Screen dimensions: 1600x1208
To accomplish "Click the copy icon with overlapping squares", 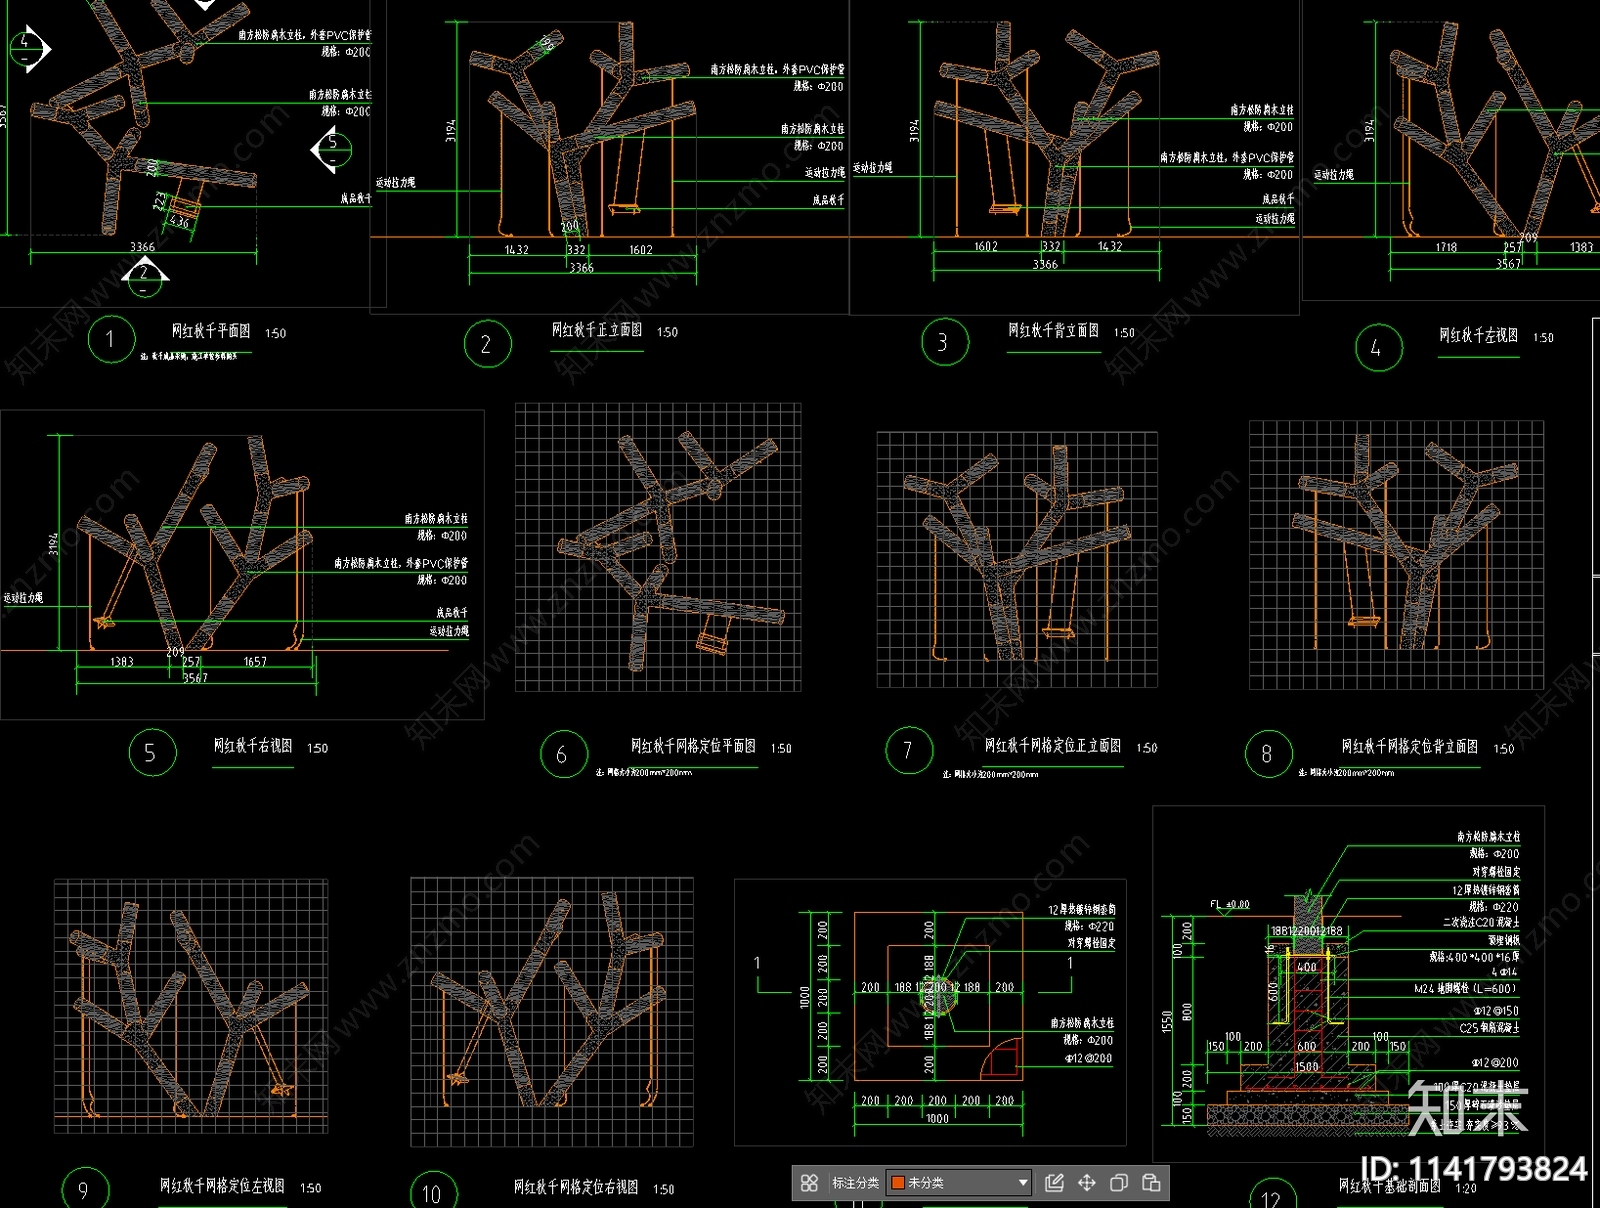I will tap(1119, 1183).
